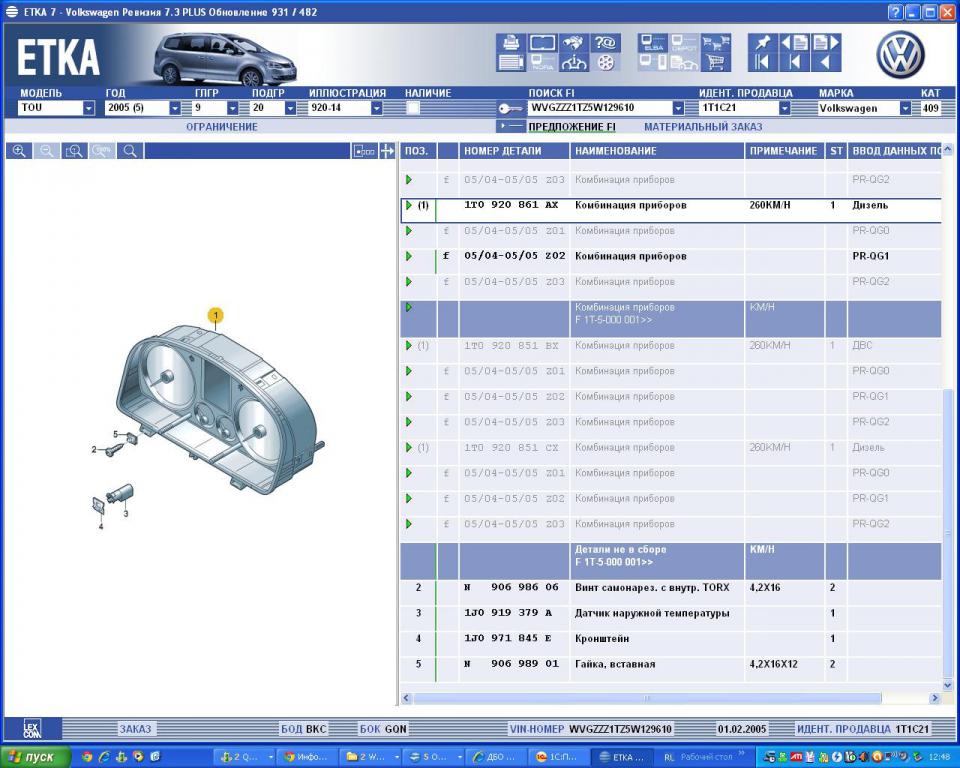This screenshot has width=960, height=768.
Task: Click the film reel icon
Action: tap(605, 62)
